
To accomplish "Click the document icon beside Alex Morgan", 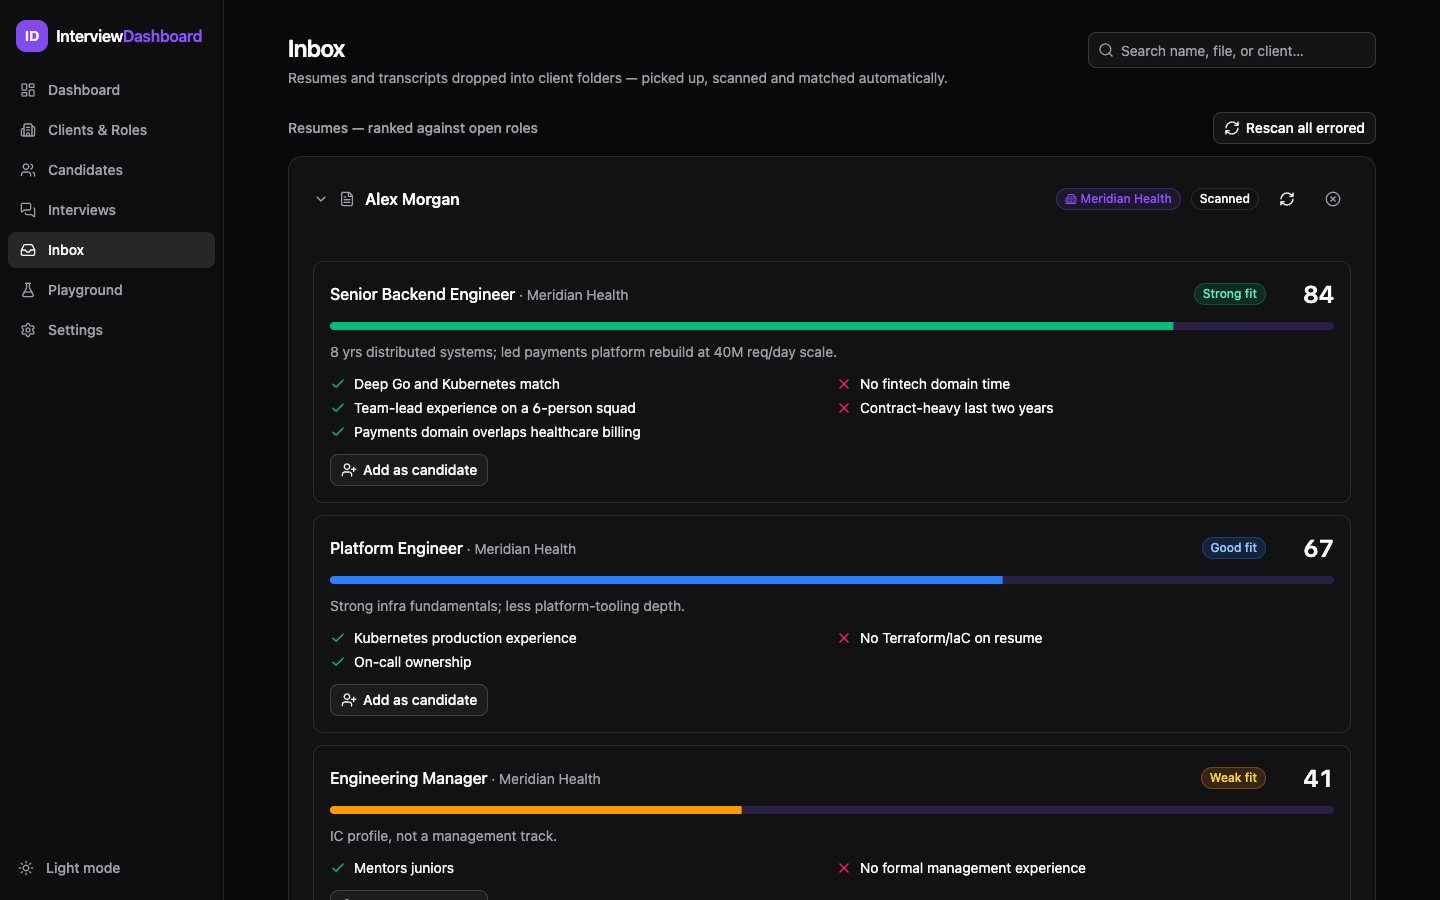I will 347,199.
